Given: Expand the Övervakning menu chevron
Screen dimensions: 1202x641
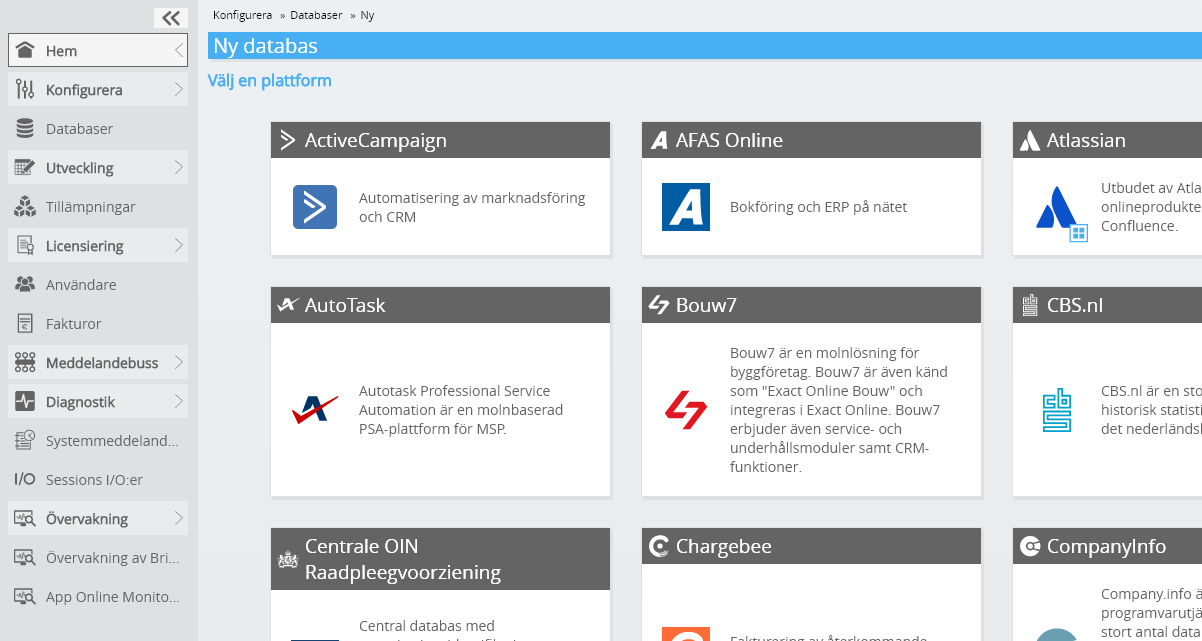Looking at the screenshot, I should 178,518.
